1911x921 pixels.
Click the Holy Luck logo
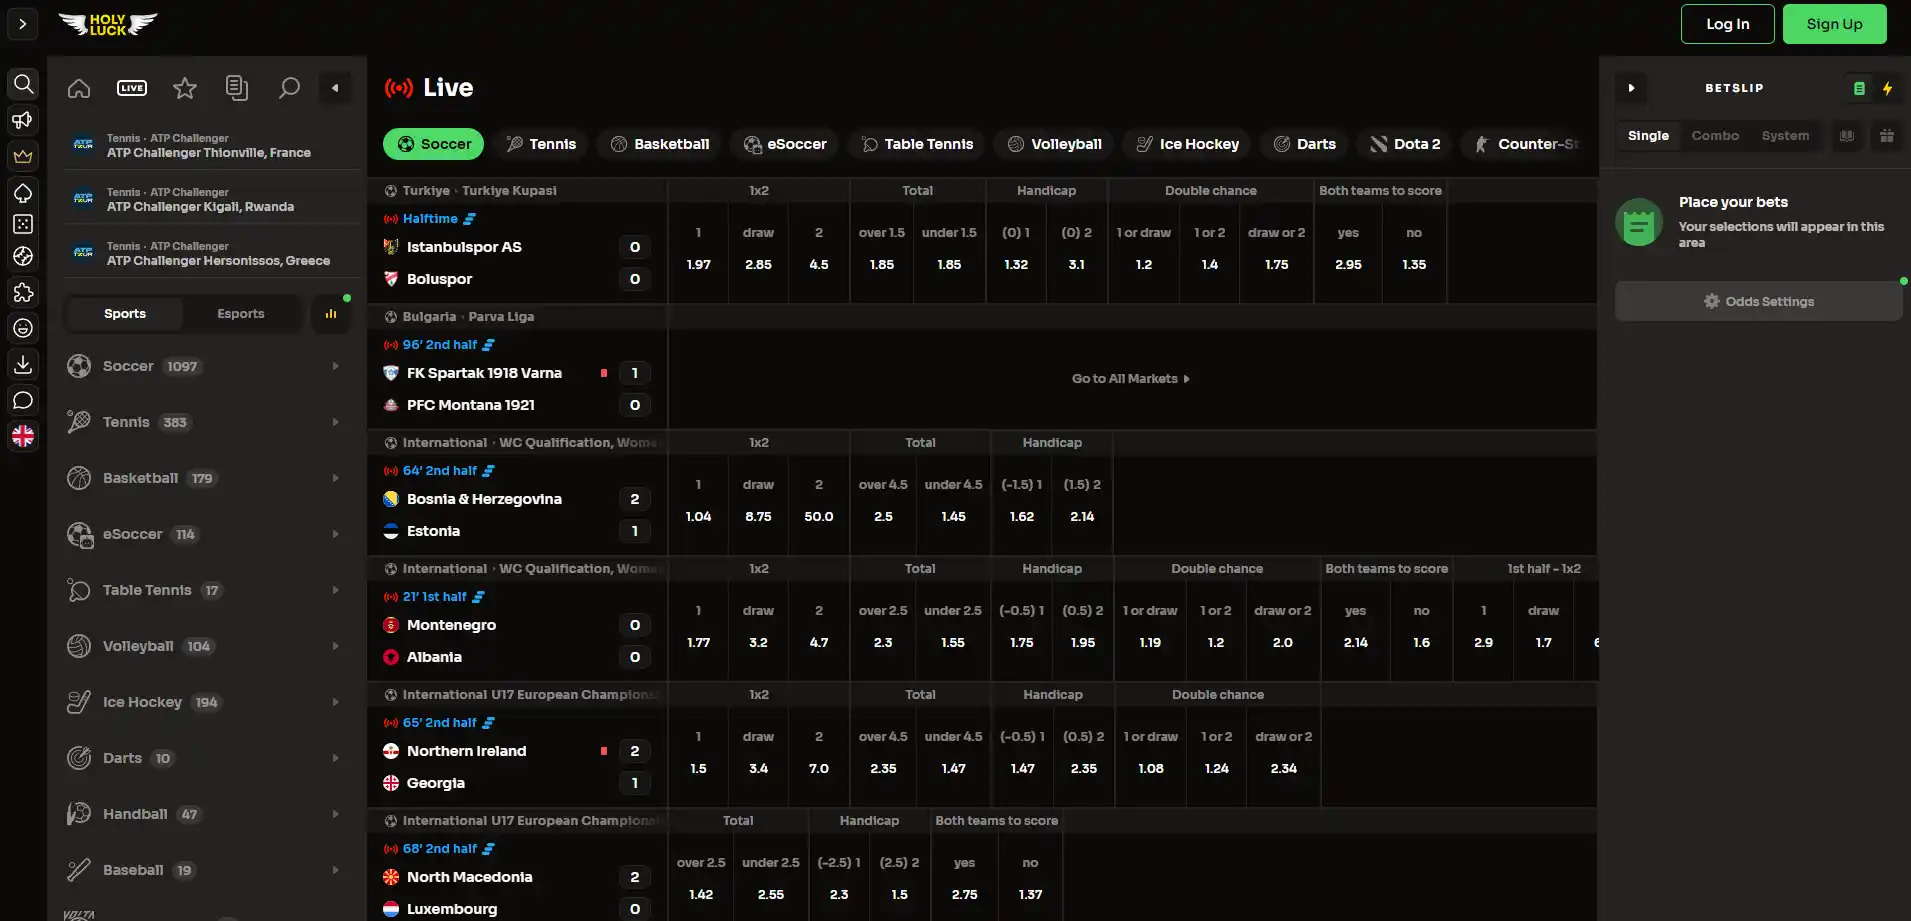tap(108, 24)
